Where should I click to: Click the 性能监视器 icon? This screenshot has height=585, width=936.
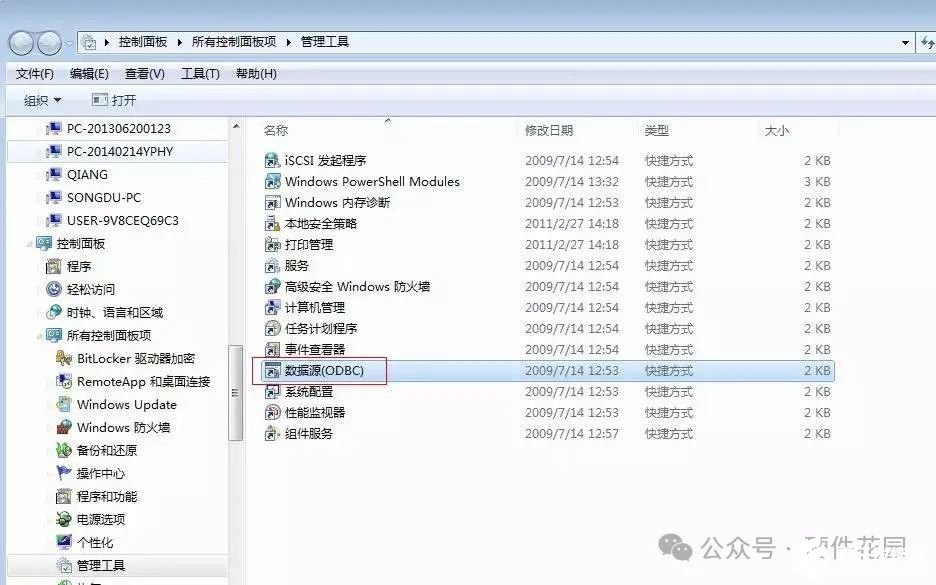coord(272,412)
